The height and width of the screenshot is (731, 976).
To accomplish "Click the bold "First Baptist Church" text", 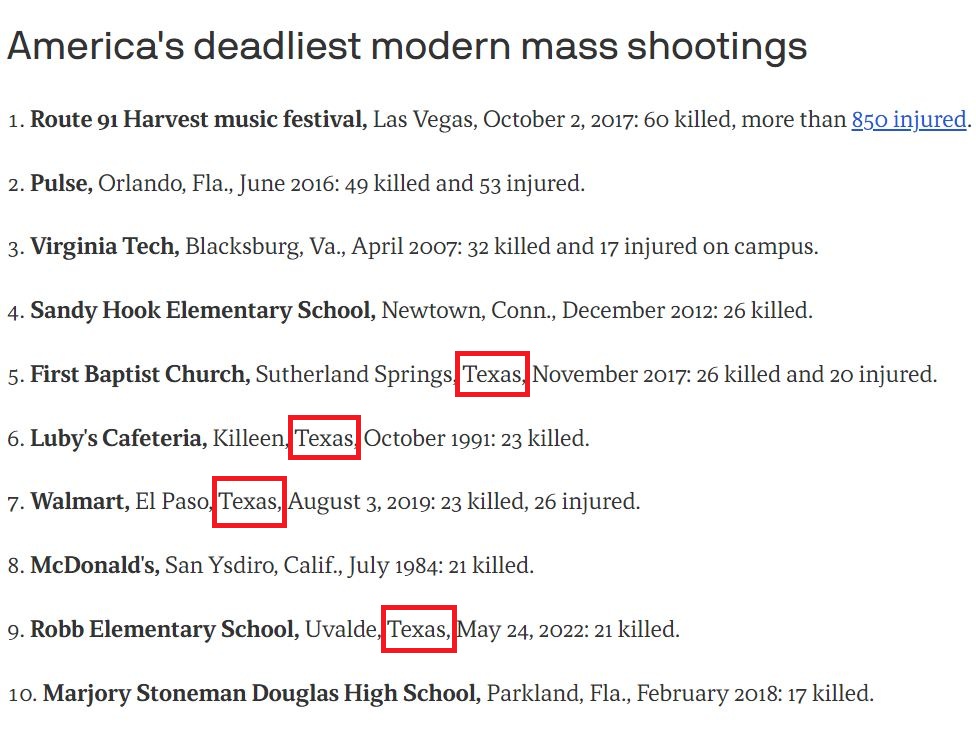I will pos(140,375).
